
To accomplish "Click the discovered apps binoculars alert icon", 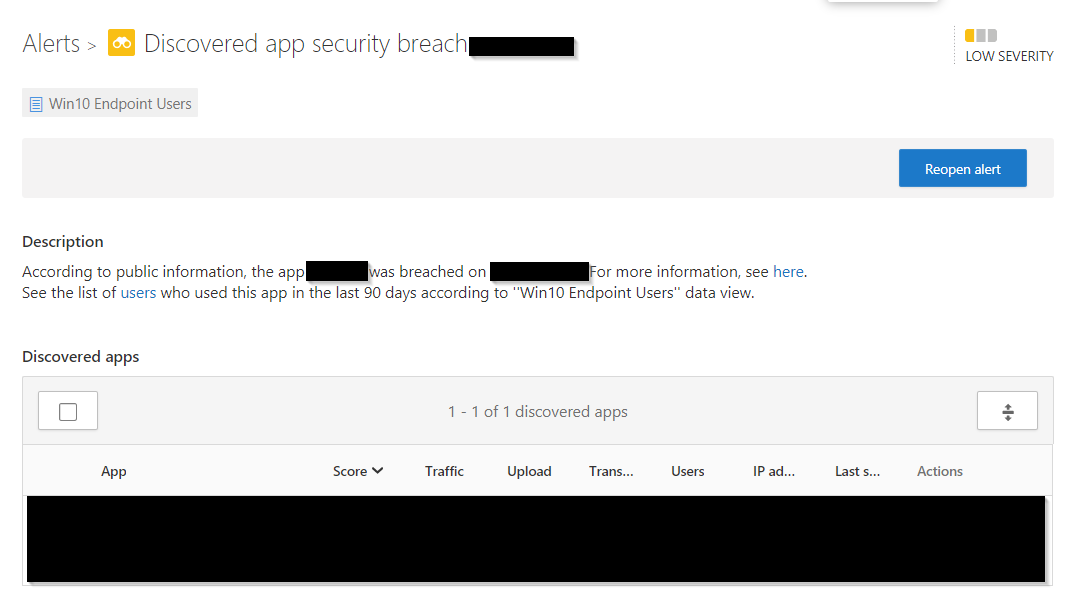I will [x=120, y=43].
